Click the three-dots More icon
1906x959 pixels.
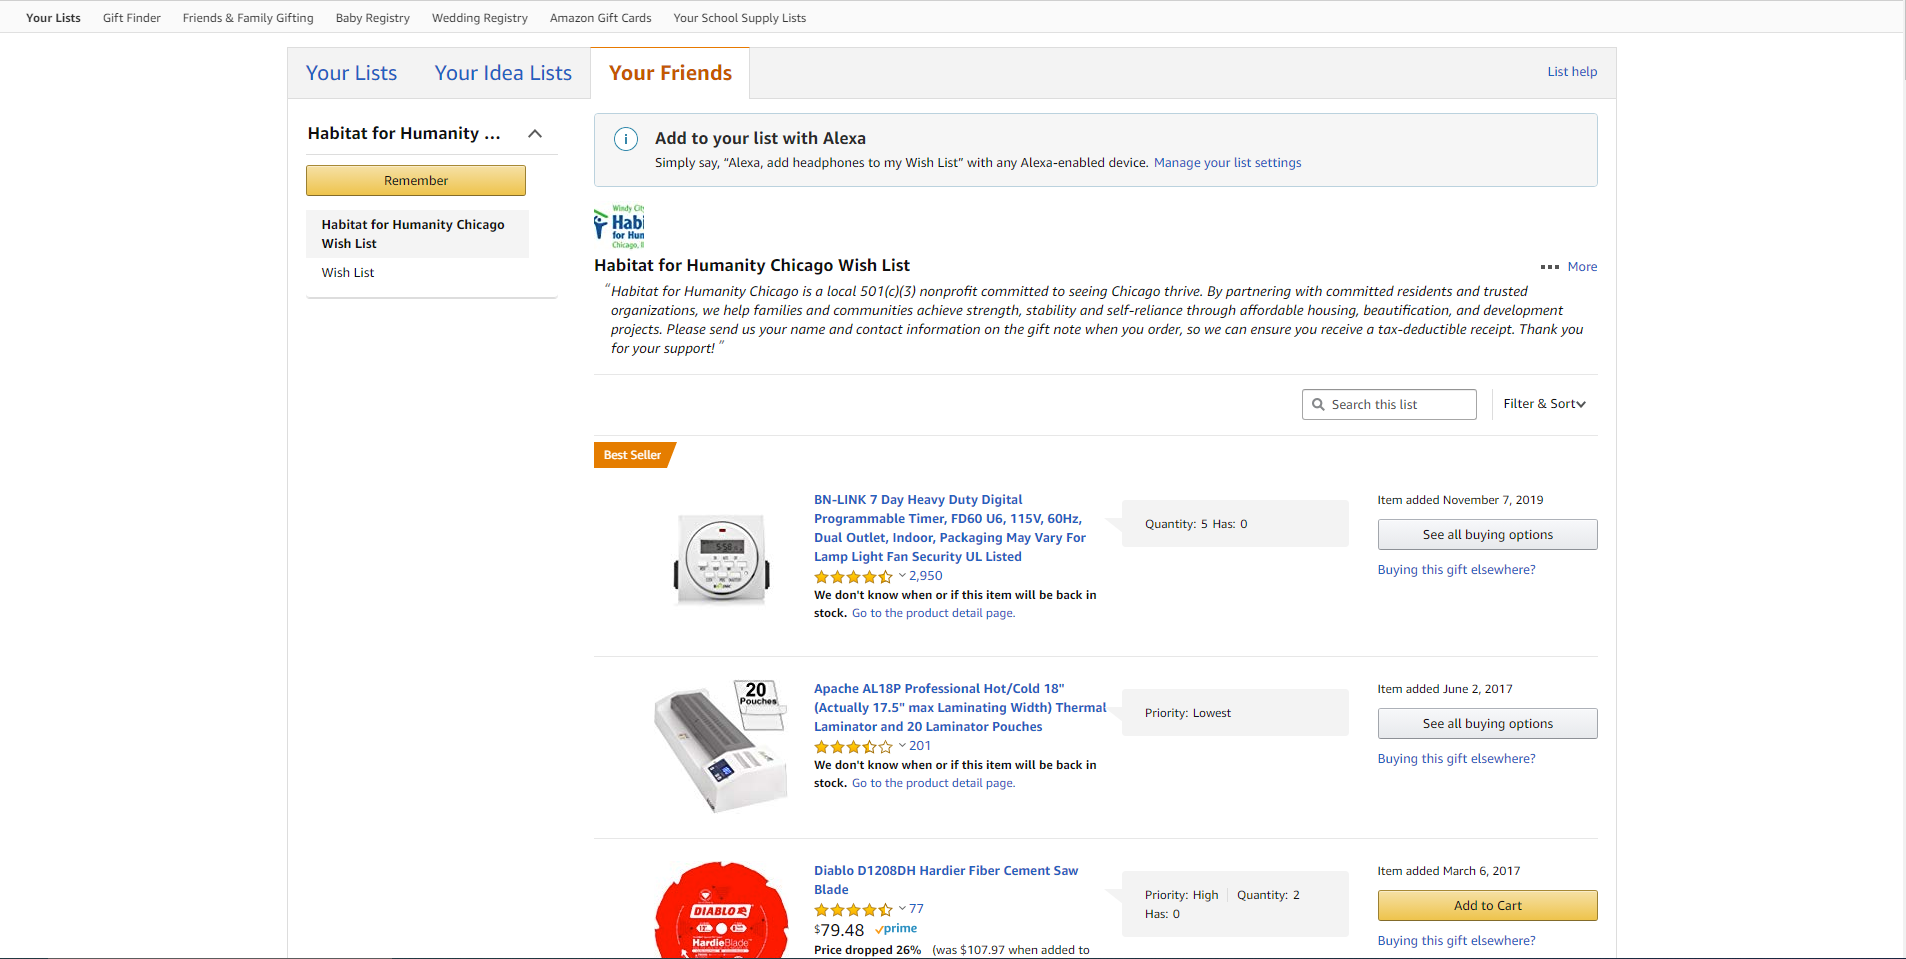(x=1550, y=267)
